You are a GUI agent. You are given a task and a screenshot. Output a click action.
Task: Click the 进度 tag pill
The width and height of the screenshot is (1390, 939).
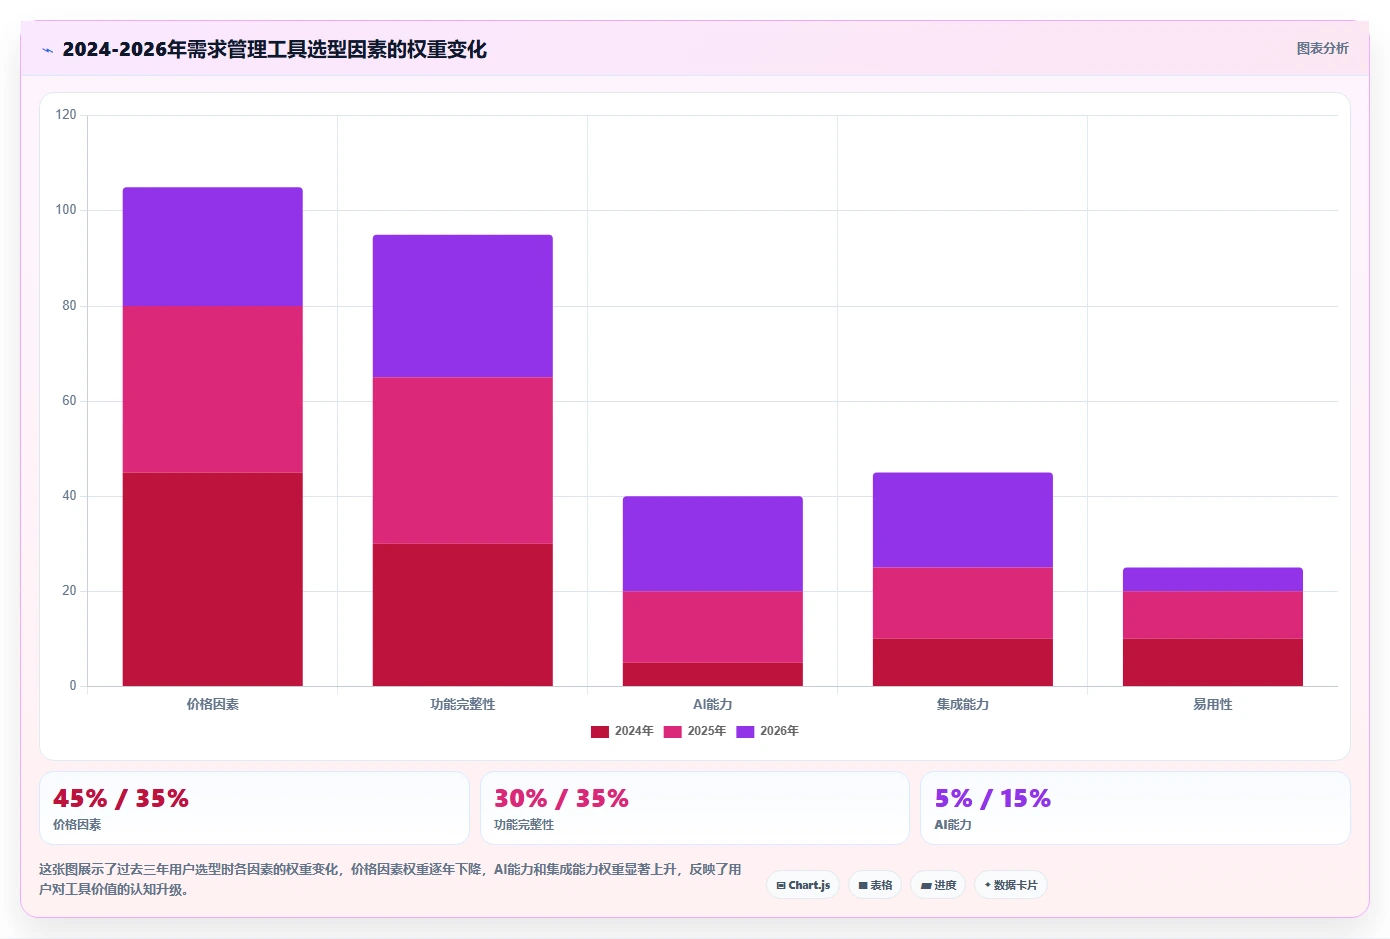(x=938, y=885)
